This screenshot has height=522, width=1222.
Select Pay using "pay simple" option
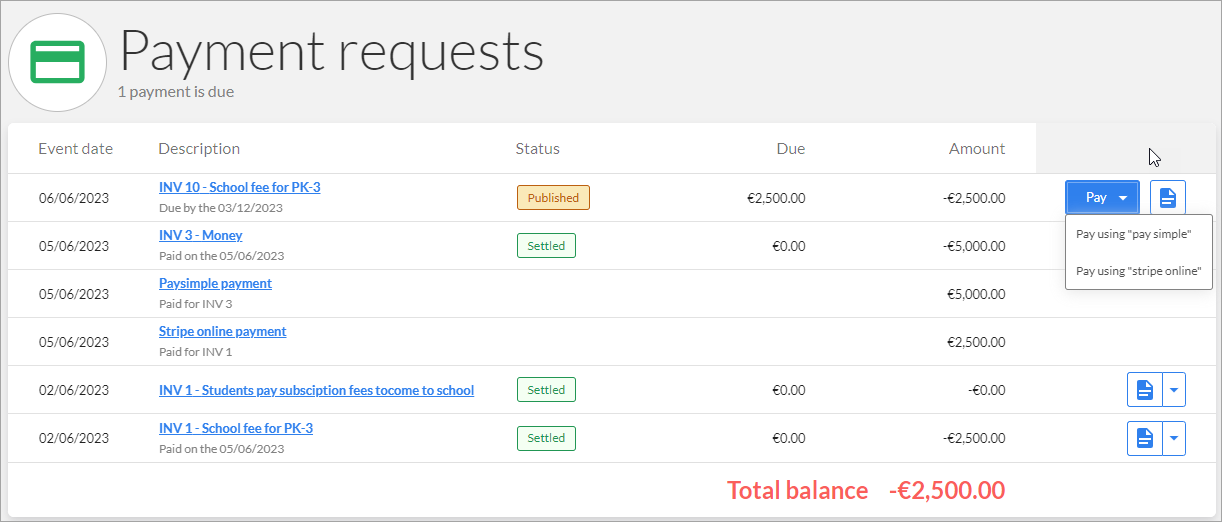click(1133, 234)
